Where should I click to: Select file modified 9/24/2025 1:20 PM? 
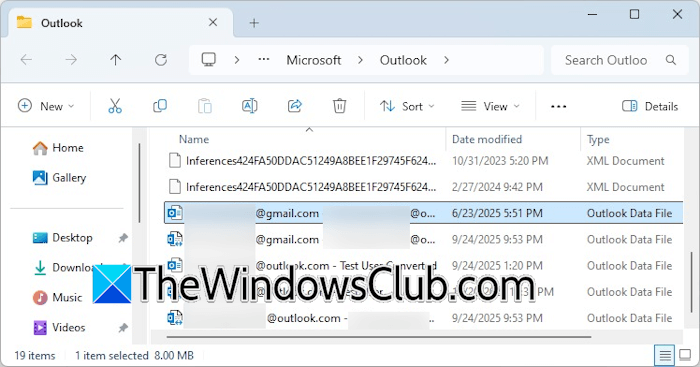423,266
